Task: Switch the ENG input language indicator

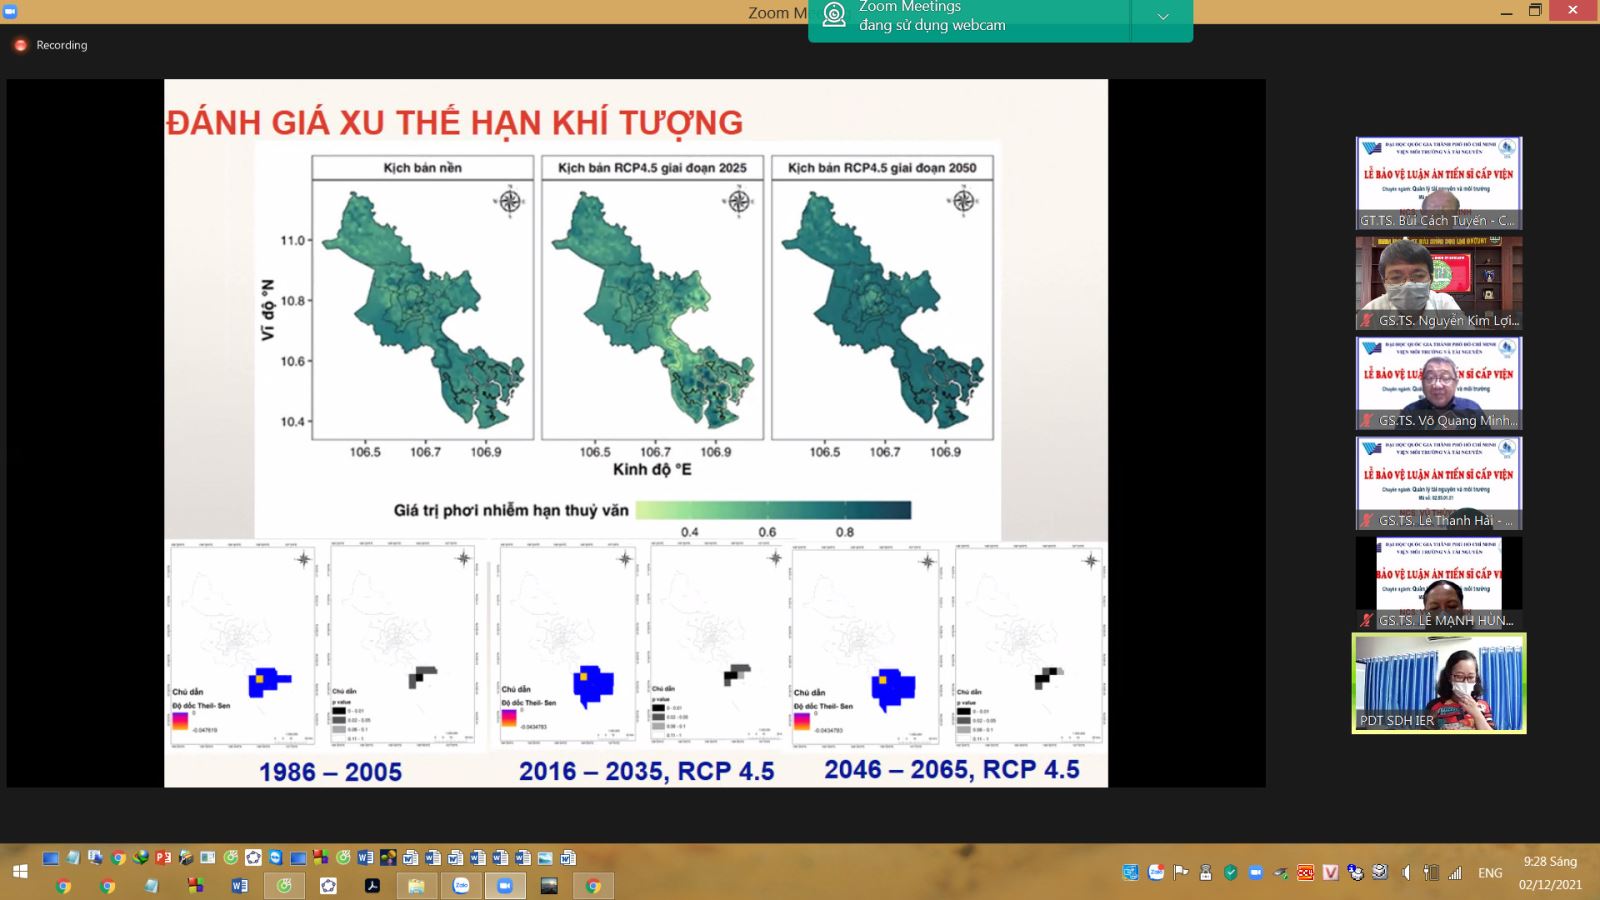Action: coord(1489,873)
